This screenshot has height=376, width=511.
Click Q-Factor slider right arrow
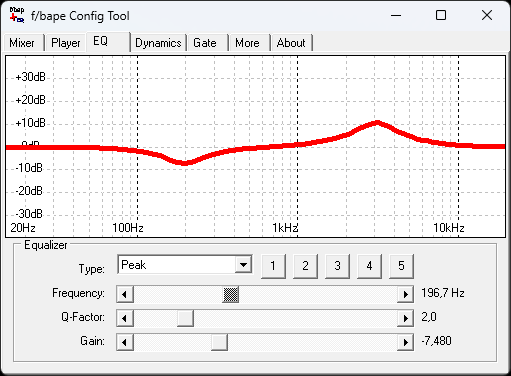point(405,318)
